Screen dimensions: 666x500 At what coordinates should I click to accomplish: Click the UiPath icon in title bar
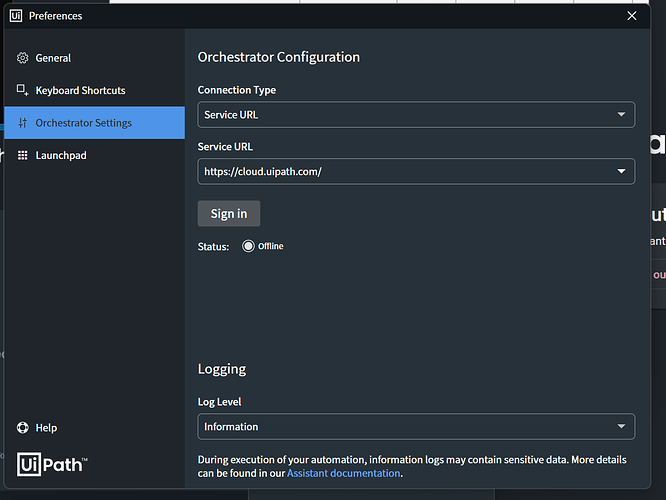(x=16, y=16)
